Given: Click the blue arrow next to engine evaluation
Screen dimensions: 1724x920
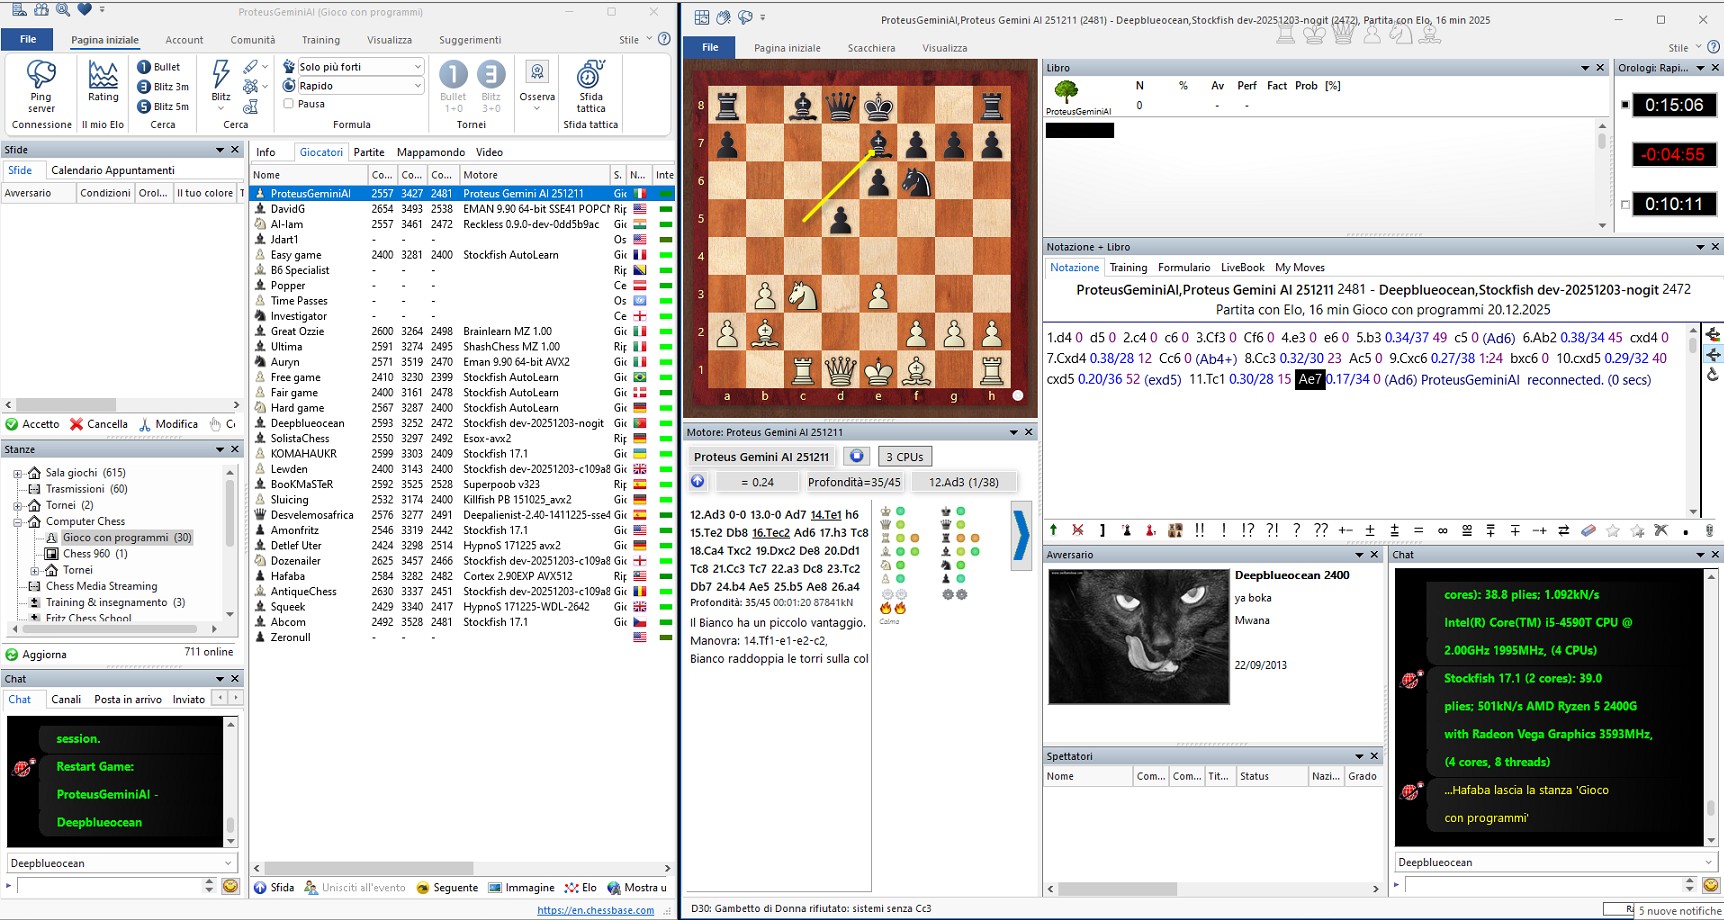Looking at the screenshot, I should (x=698, y=482).
